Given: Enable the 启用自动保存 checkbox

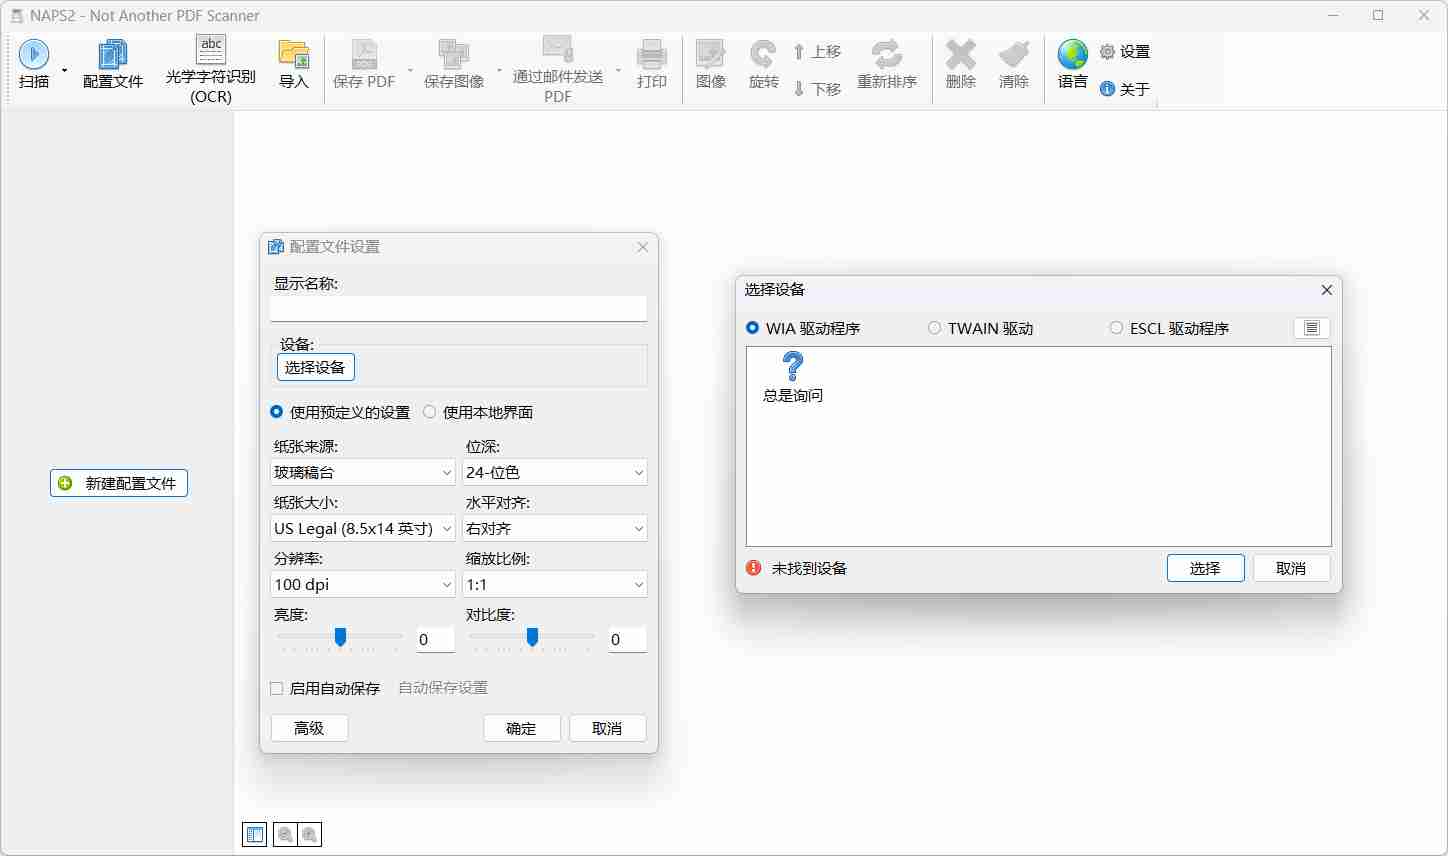Looking at the screenshot, I should tap(277, 688).
